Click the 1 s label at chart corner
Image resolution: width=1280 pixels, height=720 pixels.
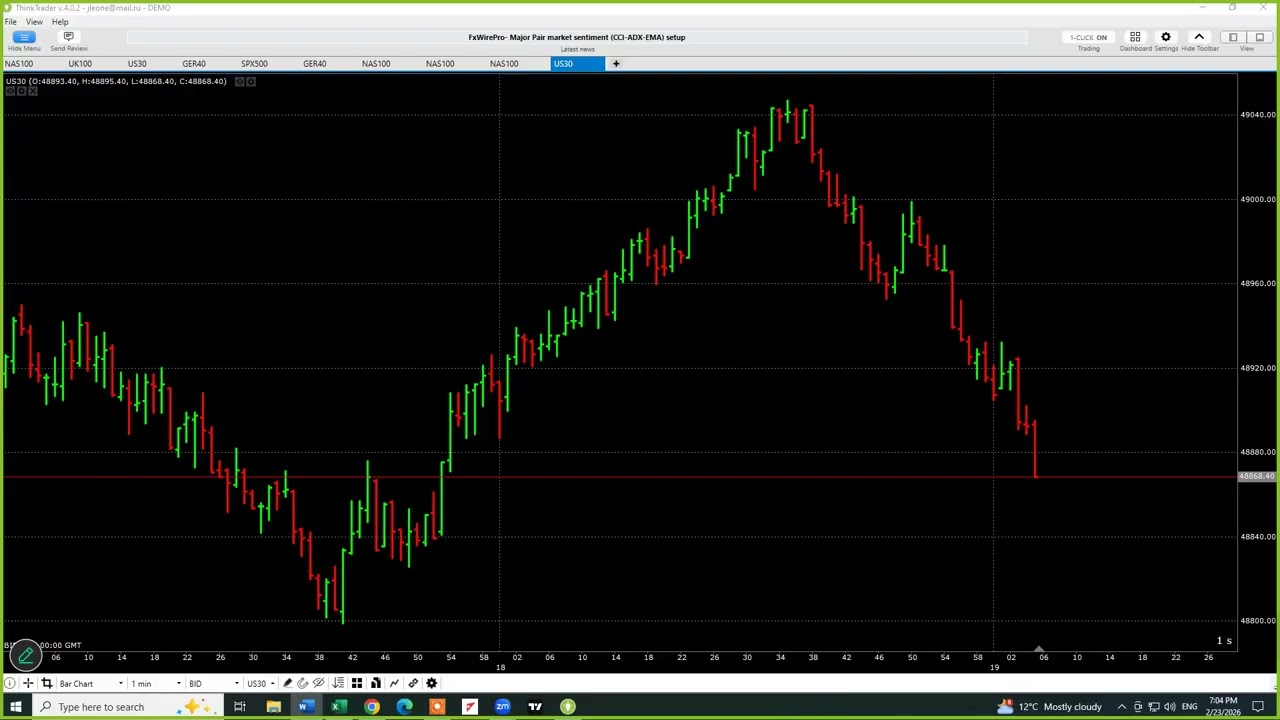pyautogui.click(x=1224, y=641)
